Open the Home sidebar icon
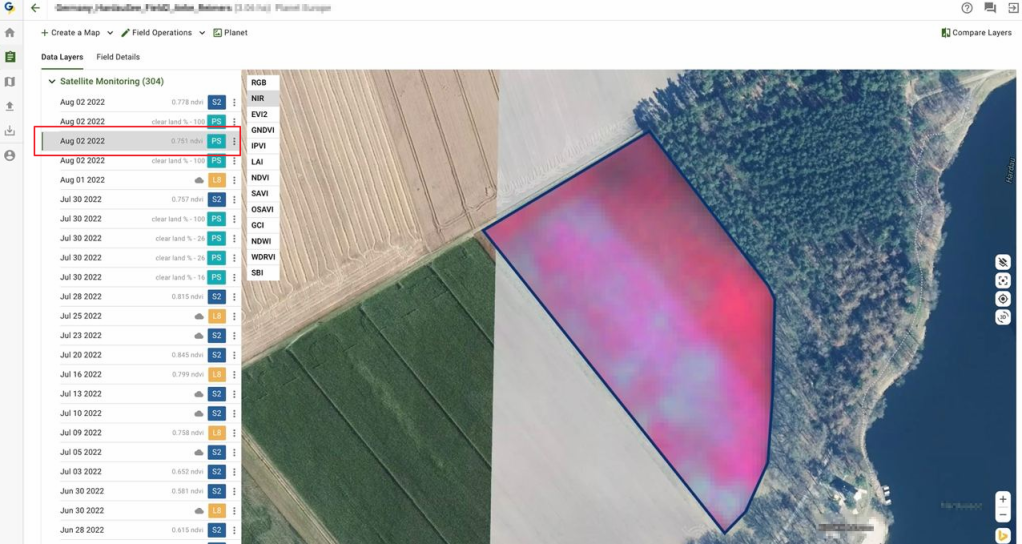 (x=10, y=33)
